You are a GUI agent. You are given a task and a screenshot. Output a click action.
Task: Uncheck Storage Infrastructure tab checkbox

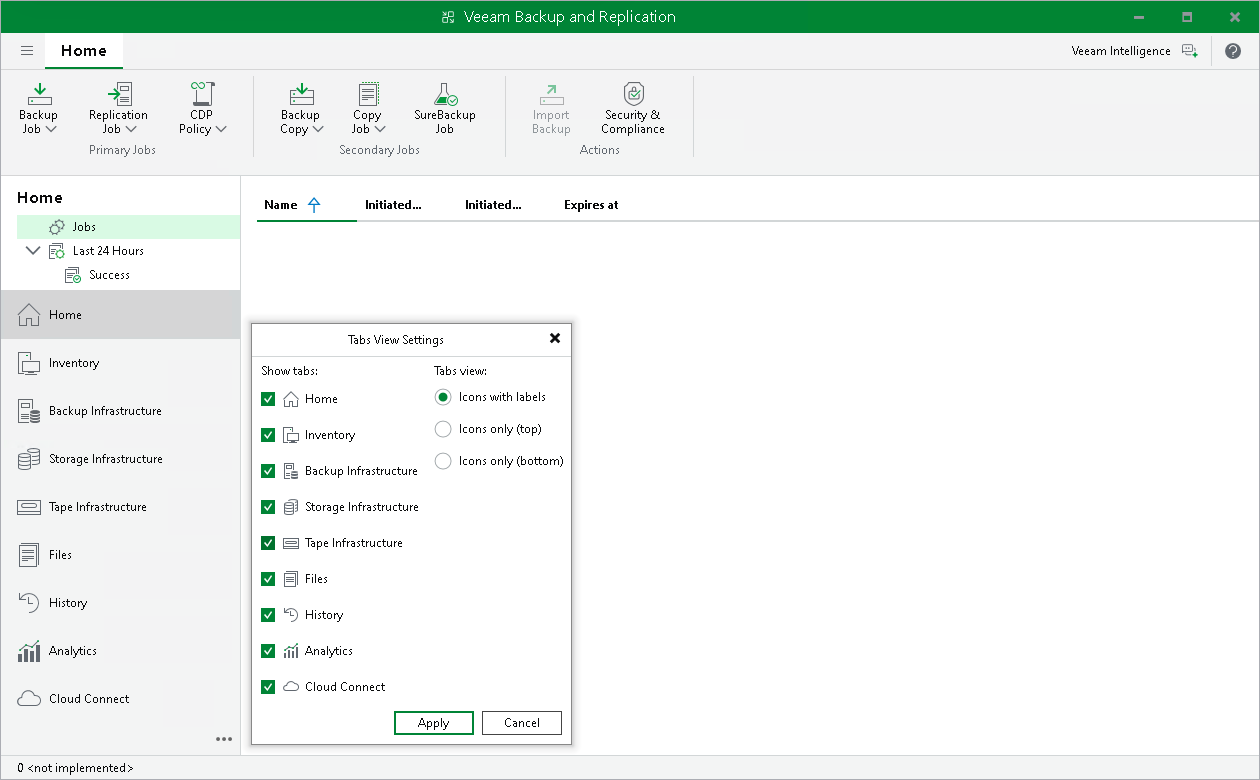point(268,507)
